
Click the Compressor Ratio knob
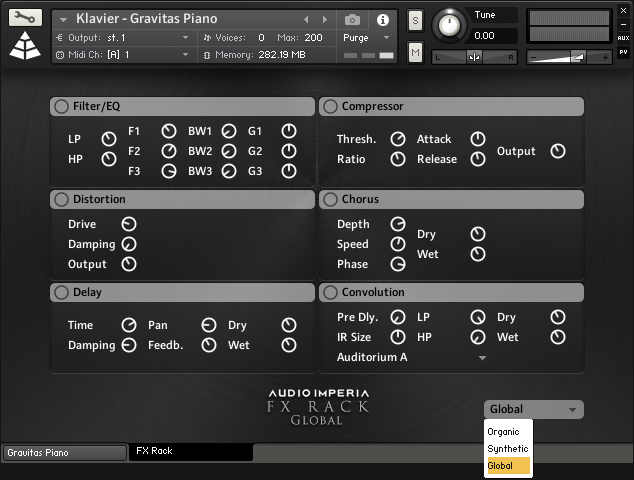click(398, 159)
